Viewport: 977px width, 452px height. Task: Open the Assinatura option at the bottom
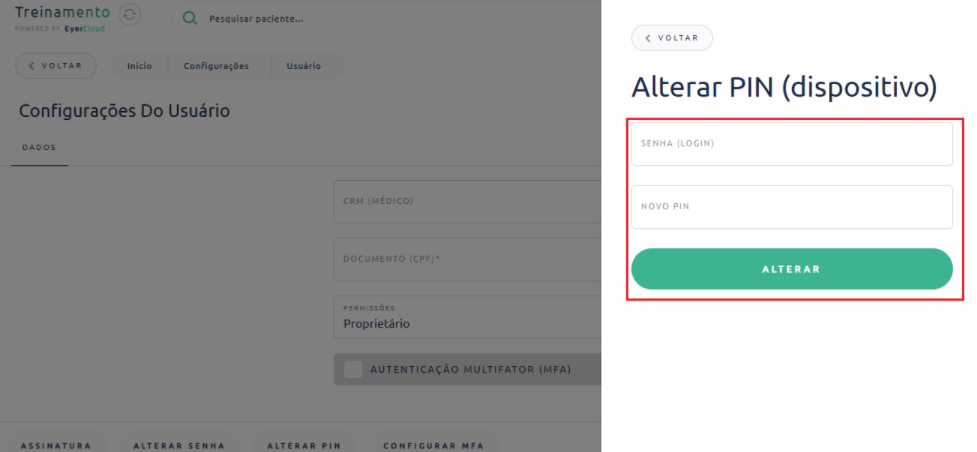[x=56, y=445]
